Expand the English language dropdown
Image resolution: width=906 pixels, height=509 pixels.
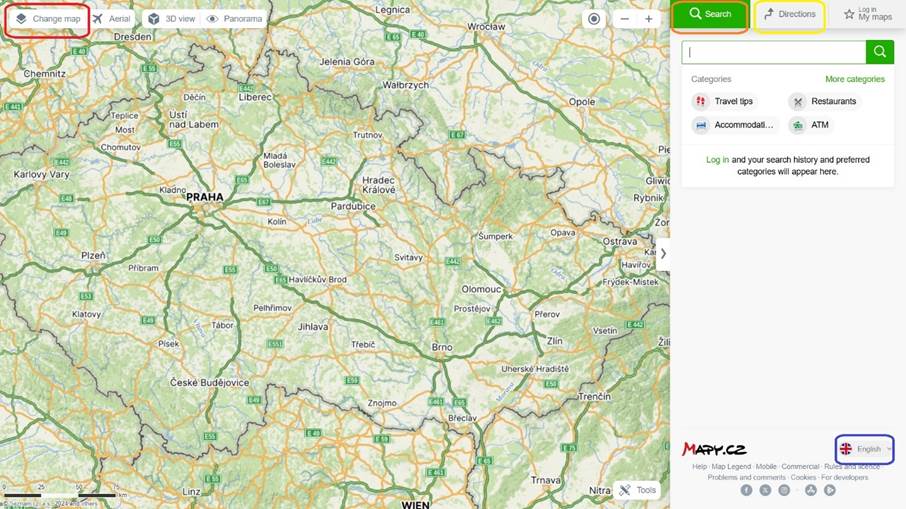pos(865,449)
